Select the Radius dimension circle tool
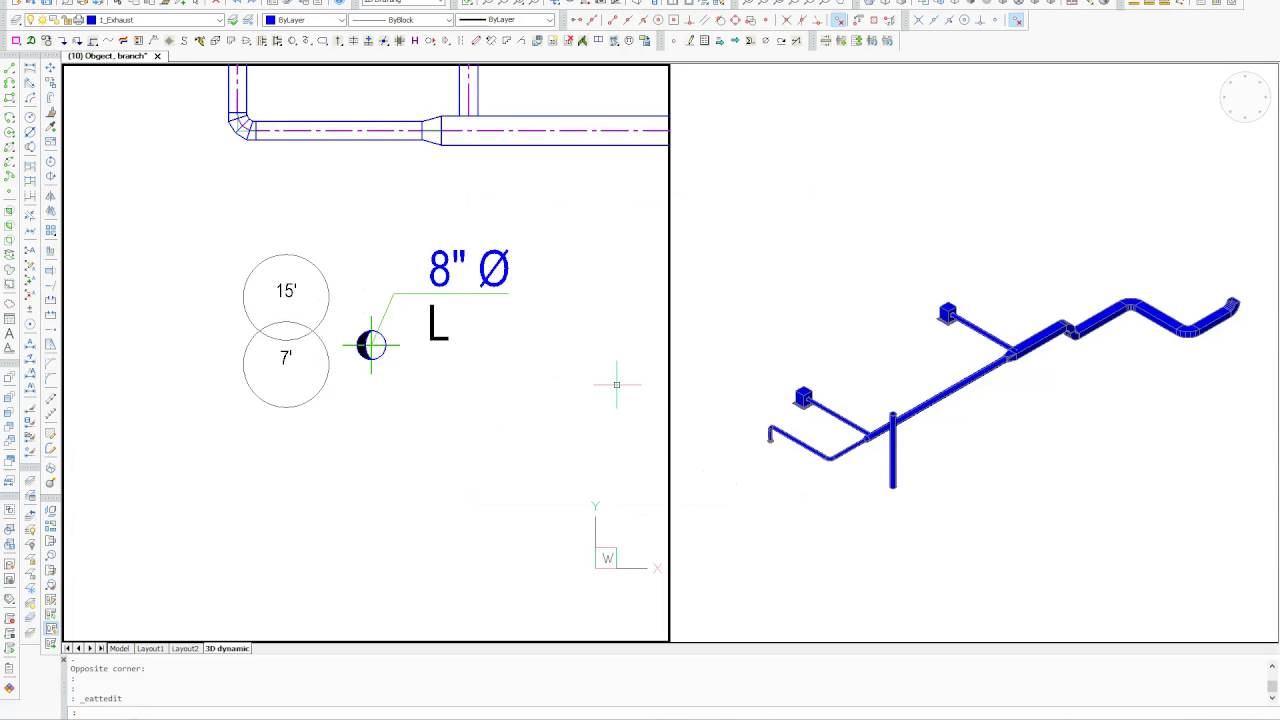The image size is (1280, 720). pos(30,117)
